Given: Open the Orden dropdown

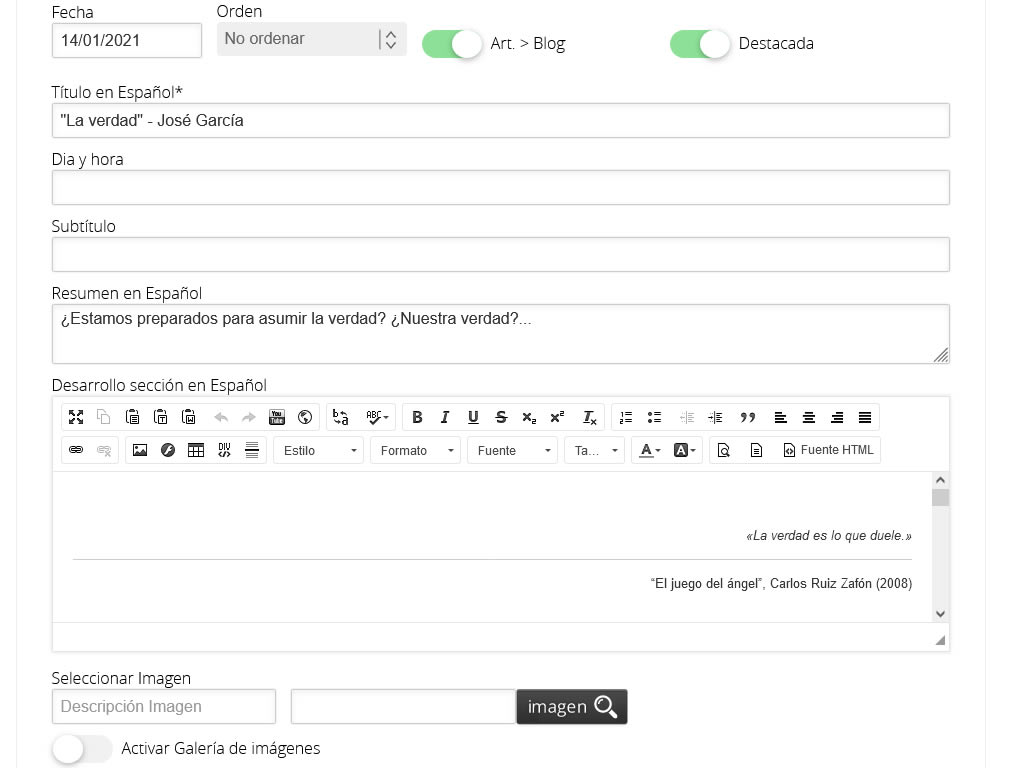Looking at the screenshot, I should pyautogui.click(x=311, y=39).
